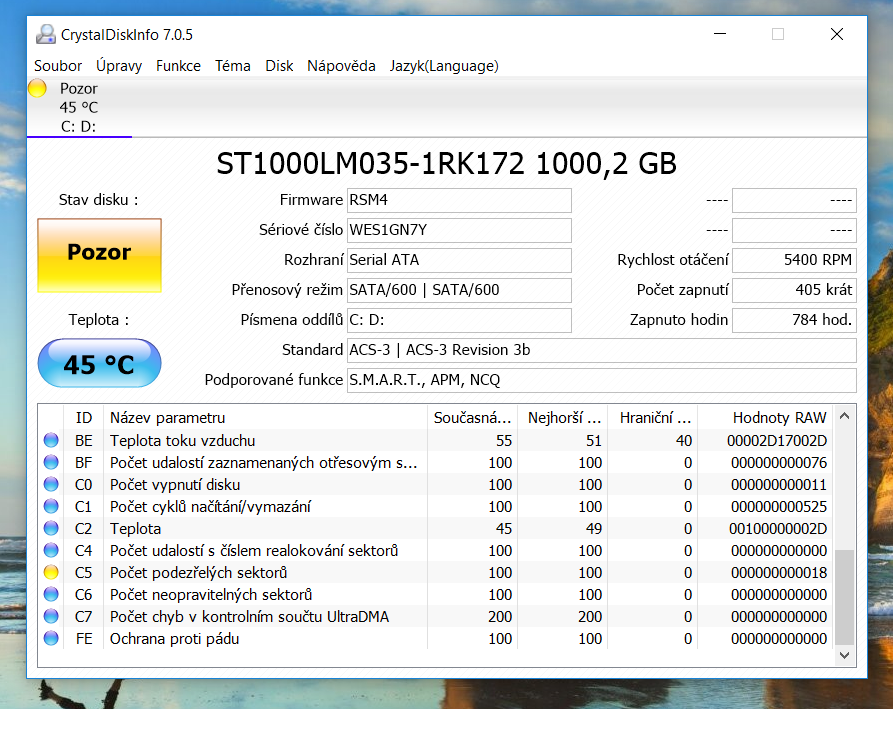Click the blue status dot for FE row

(51, 639)
